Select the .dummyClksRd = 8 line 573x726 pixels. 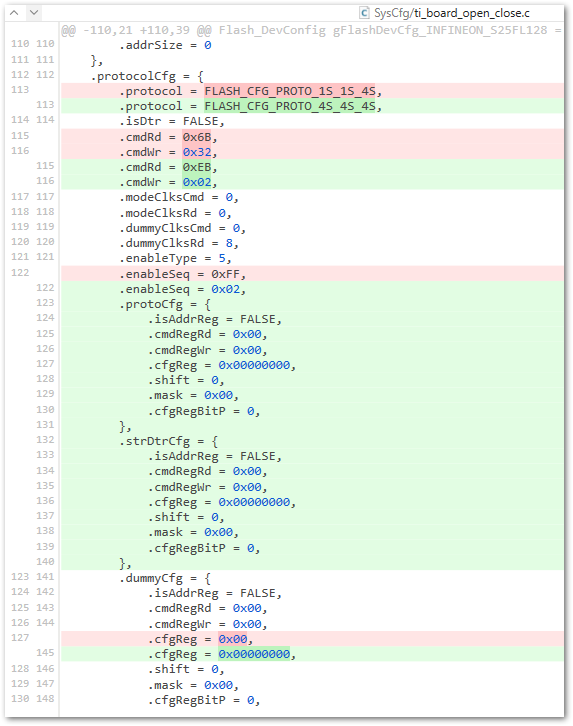tap(179, 243)
